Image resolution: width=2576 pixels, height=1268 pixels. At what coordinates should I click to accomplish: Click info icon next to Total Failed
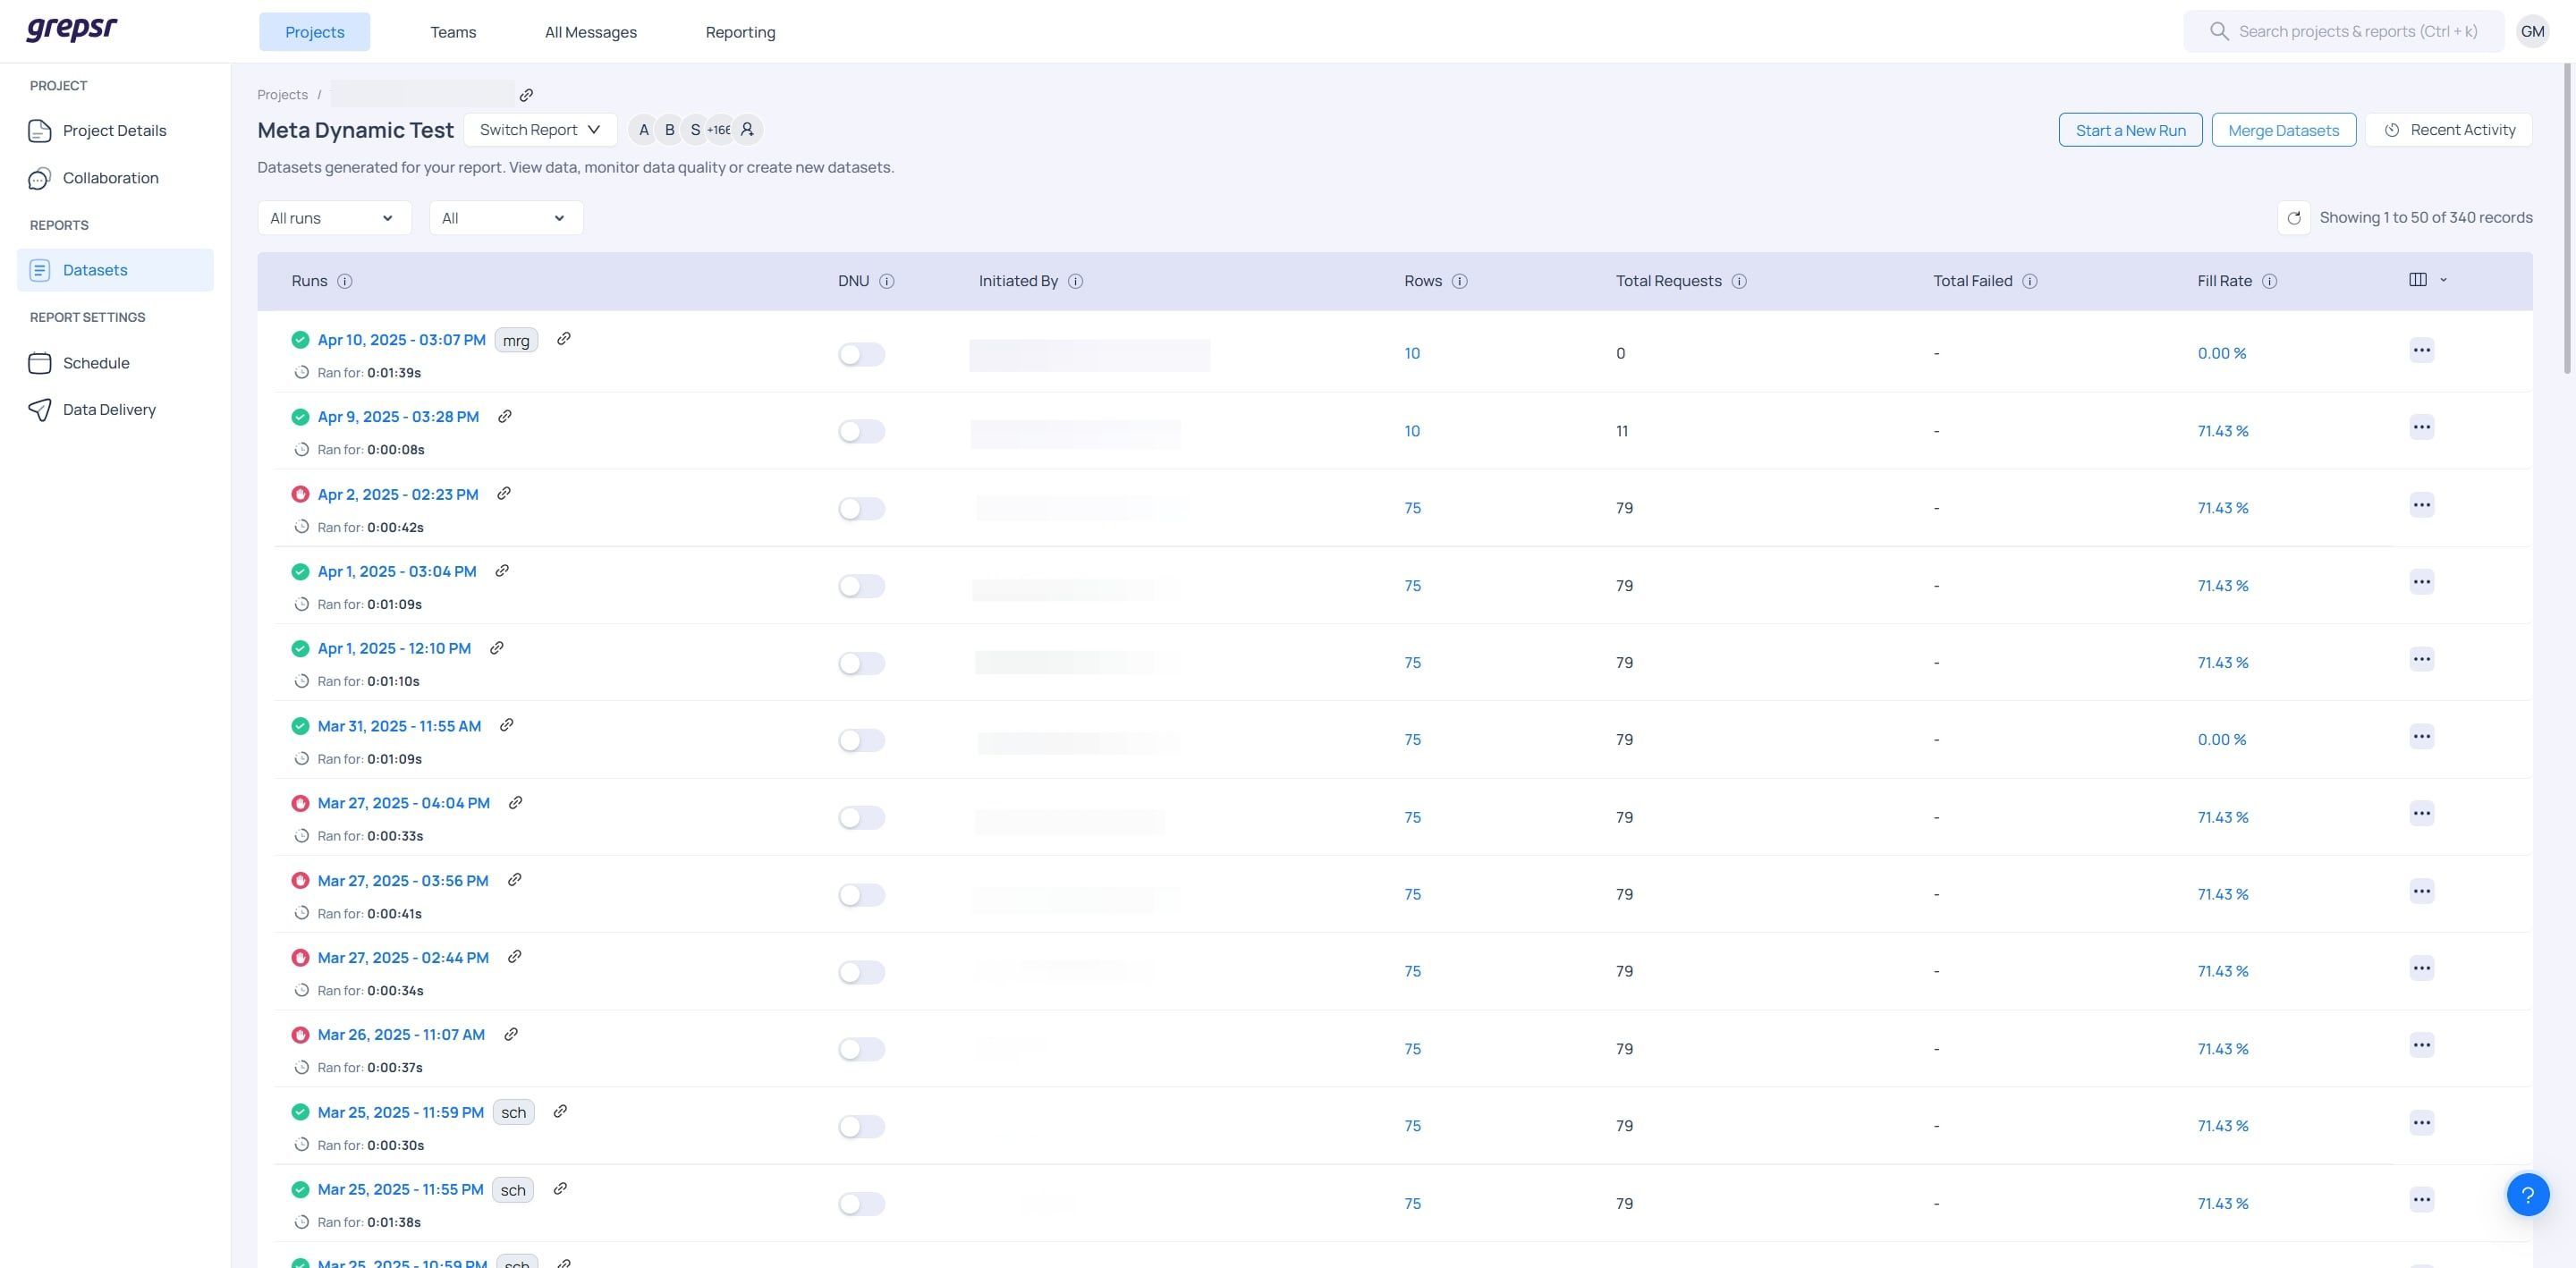[x=2030, y=281]
